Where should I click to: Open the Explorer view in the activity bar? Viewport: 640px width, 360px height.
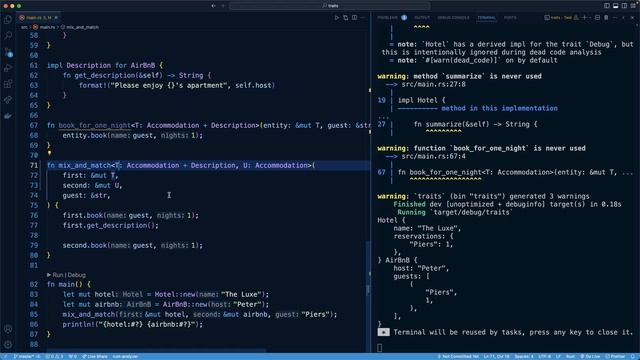[8, 20]
